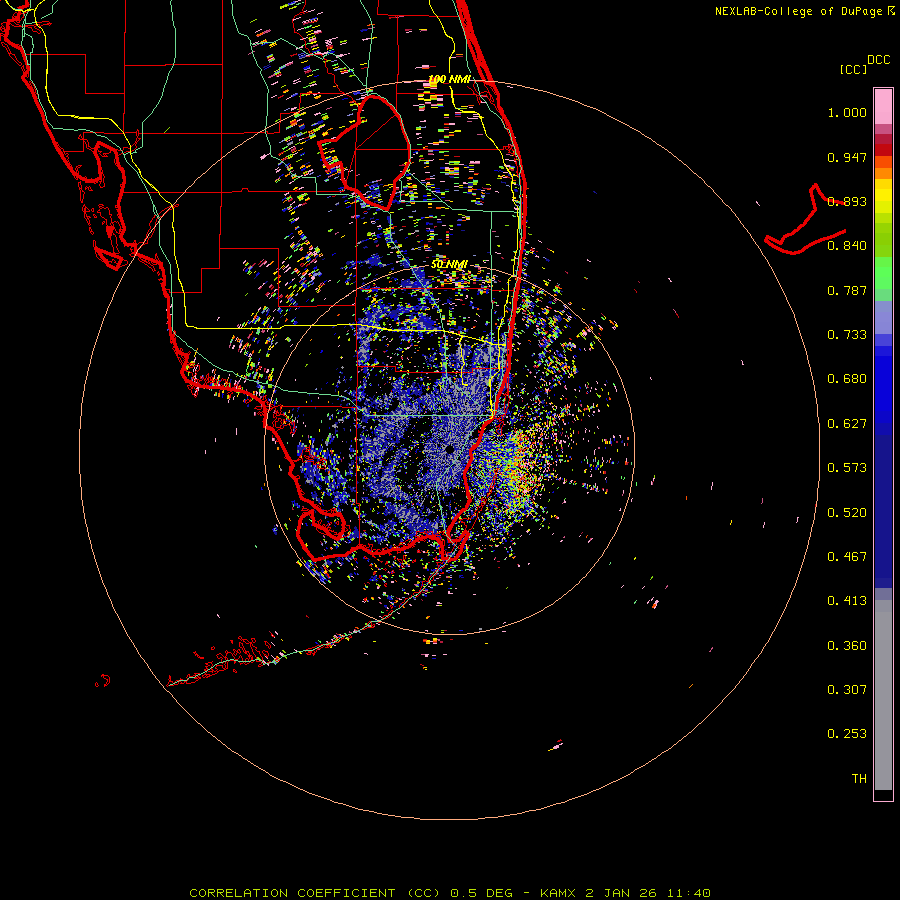The height and width of the screenshot is (900, 900).
Task: Click the TH threshold label on scale
Action: pyautogui.click(x=859, y=779)
